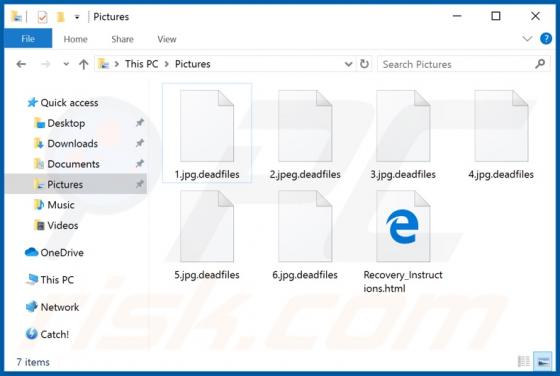
Task: Select This PC in address breadcrumb
Action: tap(141, 64)
